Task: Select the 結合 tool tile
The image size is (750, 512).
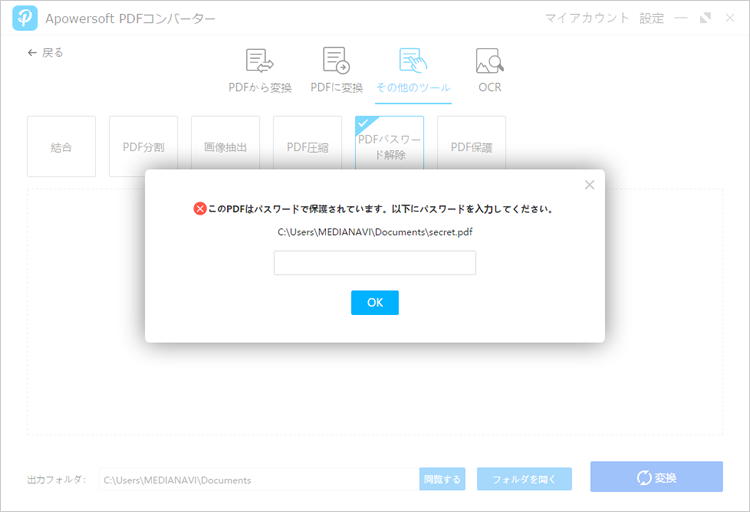Action: coord(61,146)
